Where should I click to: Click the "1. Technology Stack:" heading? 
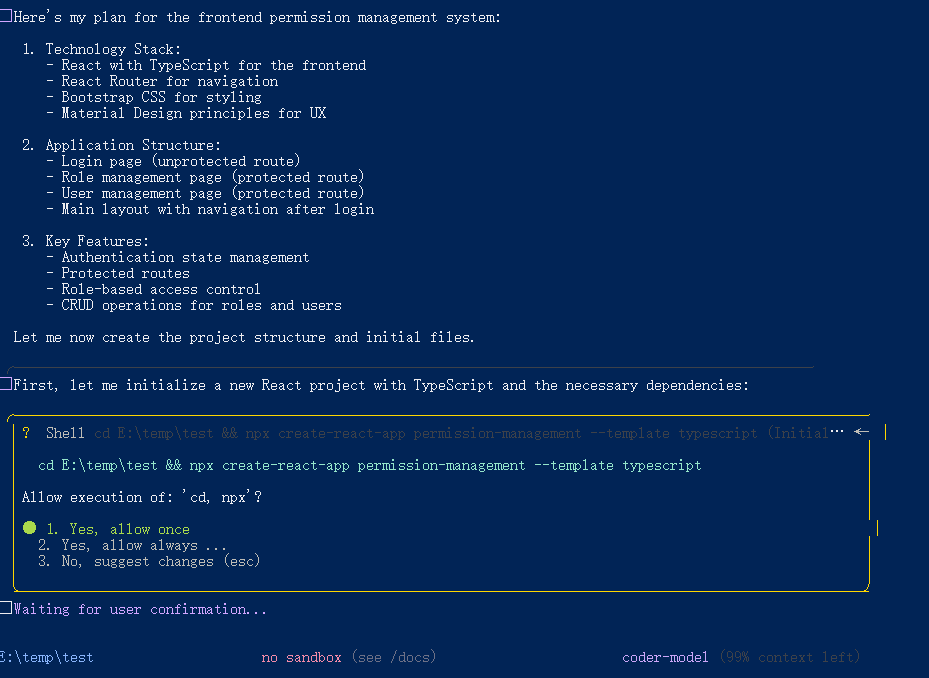(101, 49)
